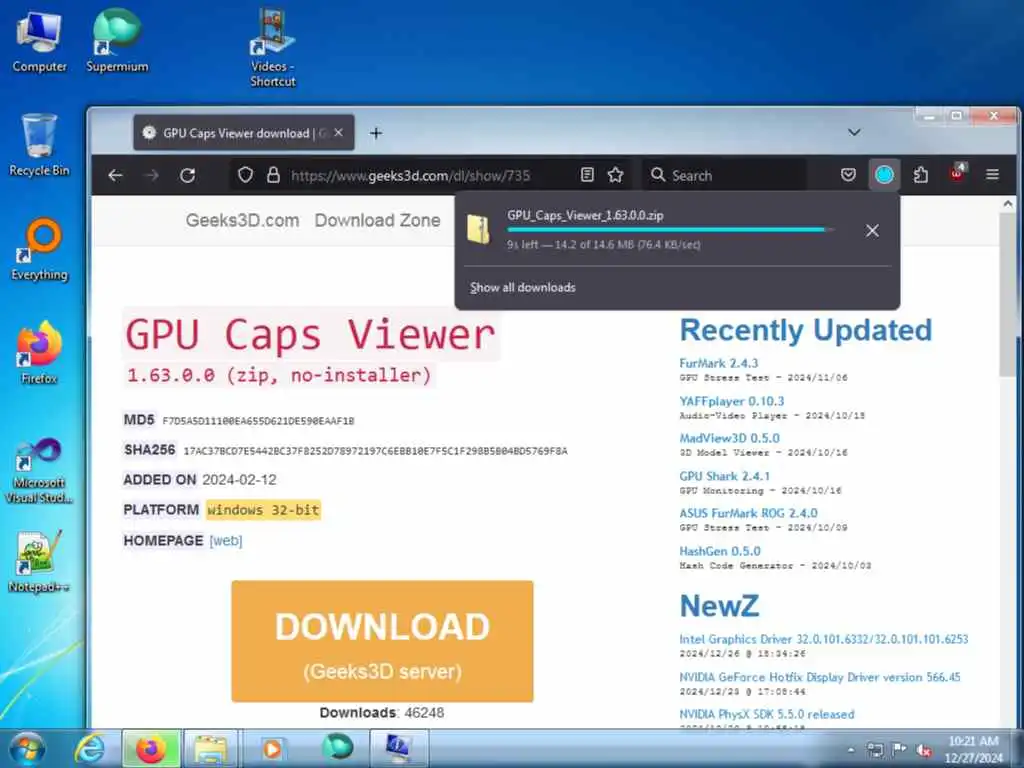Click the scrollbar up arrow
The image size is (1024, 768).
point(1008,204)
